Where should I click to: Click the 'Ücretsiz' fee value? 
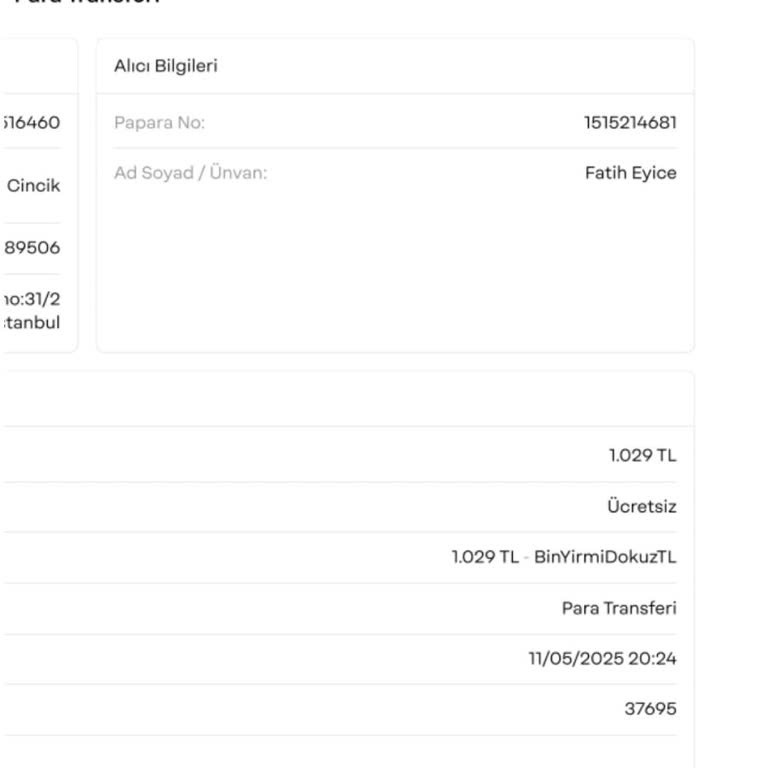coord(641,507)
